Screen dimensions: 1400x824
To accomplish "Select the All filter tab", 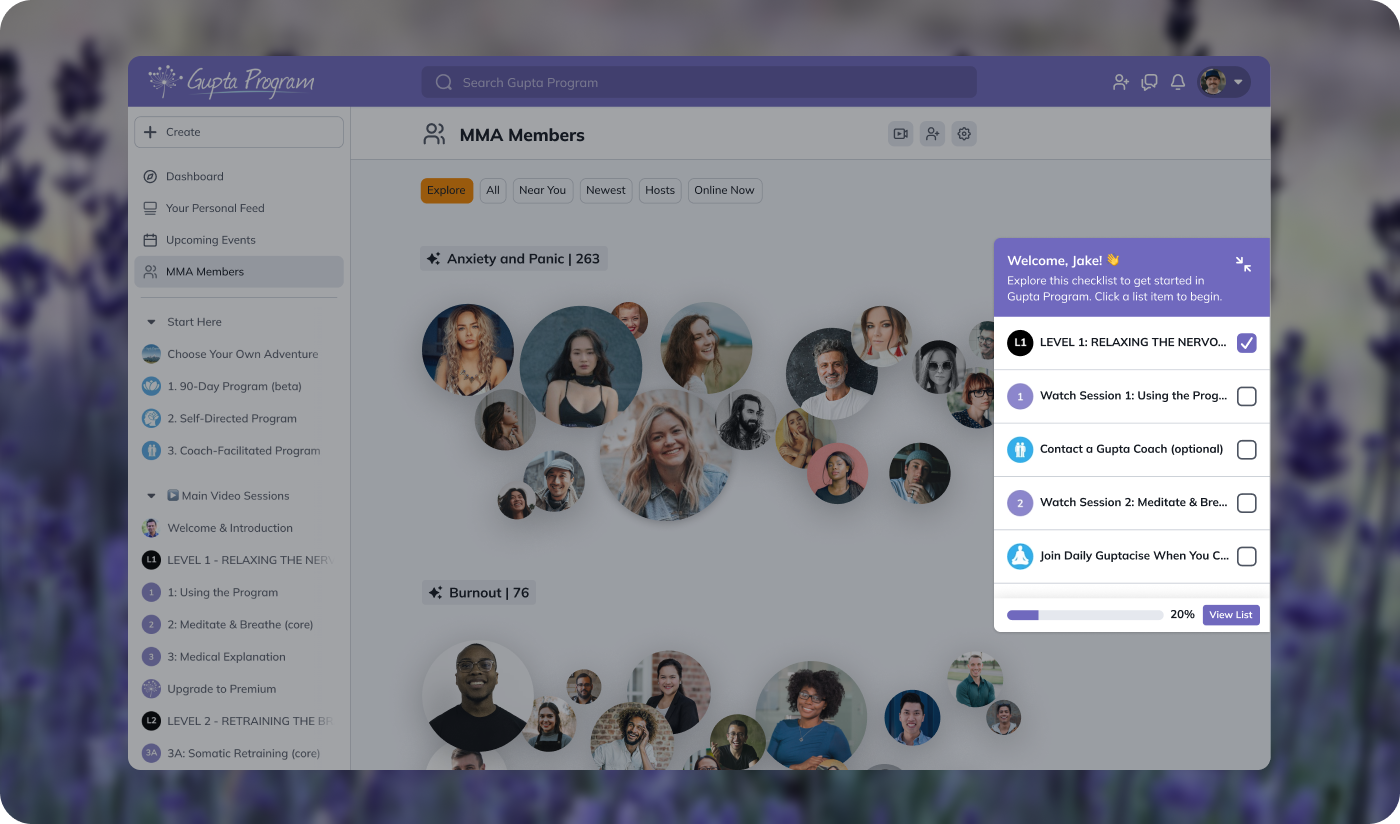I will (493, 191).
